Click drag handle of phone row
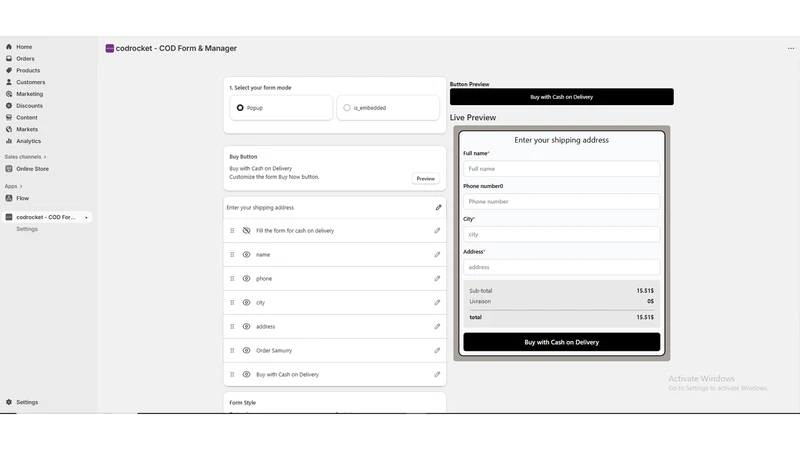The height and width of the screenshot is (450, 800). pos(232,279)
